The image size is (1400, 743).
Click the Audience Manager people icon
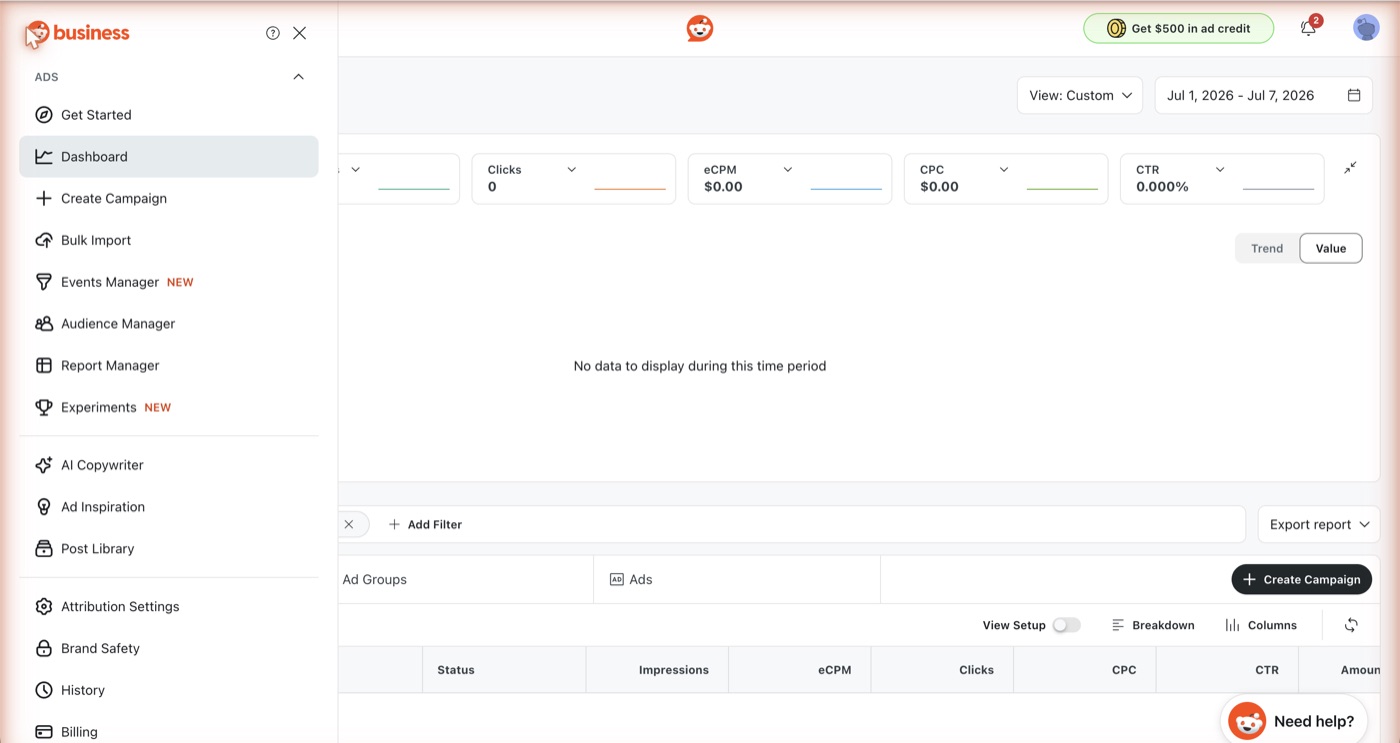pos(44,324)
